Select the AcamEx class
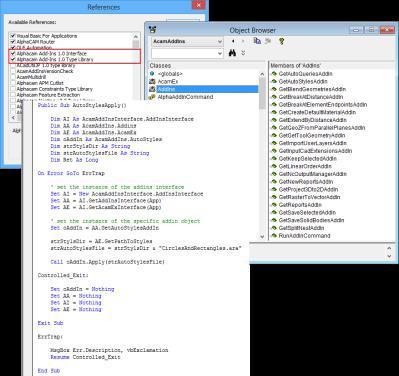Image resolution: width=399 pixels, height=376 pixels. click(x=168, y=81)
